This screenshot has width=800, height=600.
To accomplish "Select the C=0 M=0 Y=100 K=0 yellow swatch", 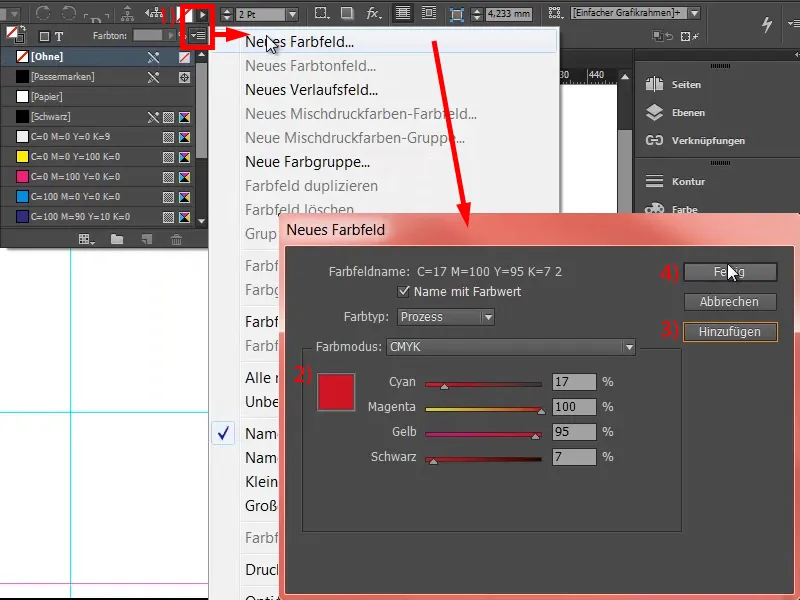I will (x=97, y=157).
